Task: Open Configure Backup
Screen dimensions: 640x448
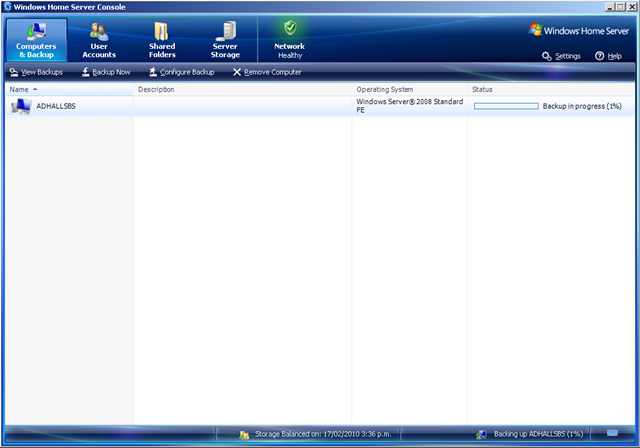Action: click(181, 72)
